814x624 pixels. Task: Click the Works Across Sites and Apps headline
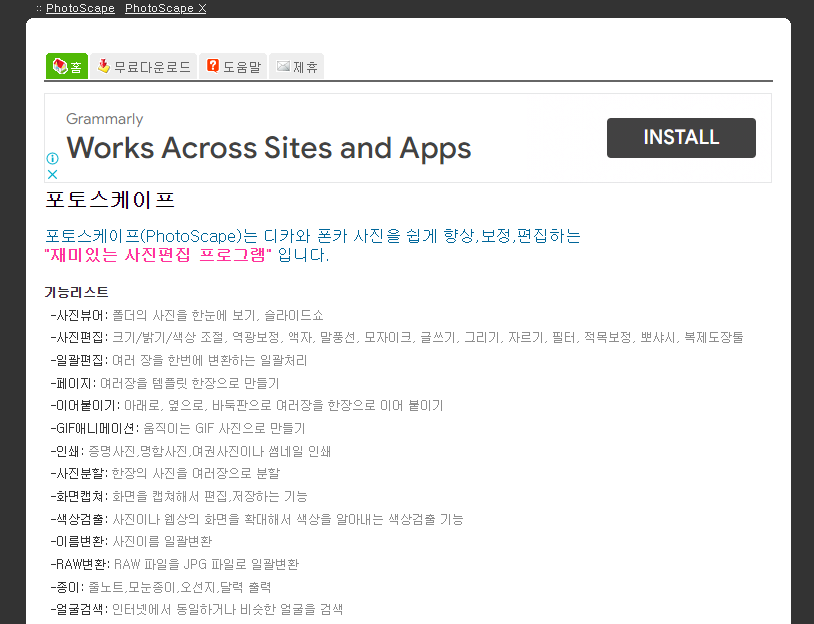[x=269, y=148]
